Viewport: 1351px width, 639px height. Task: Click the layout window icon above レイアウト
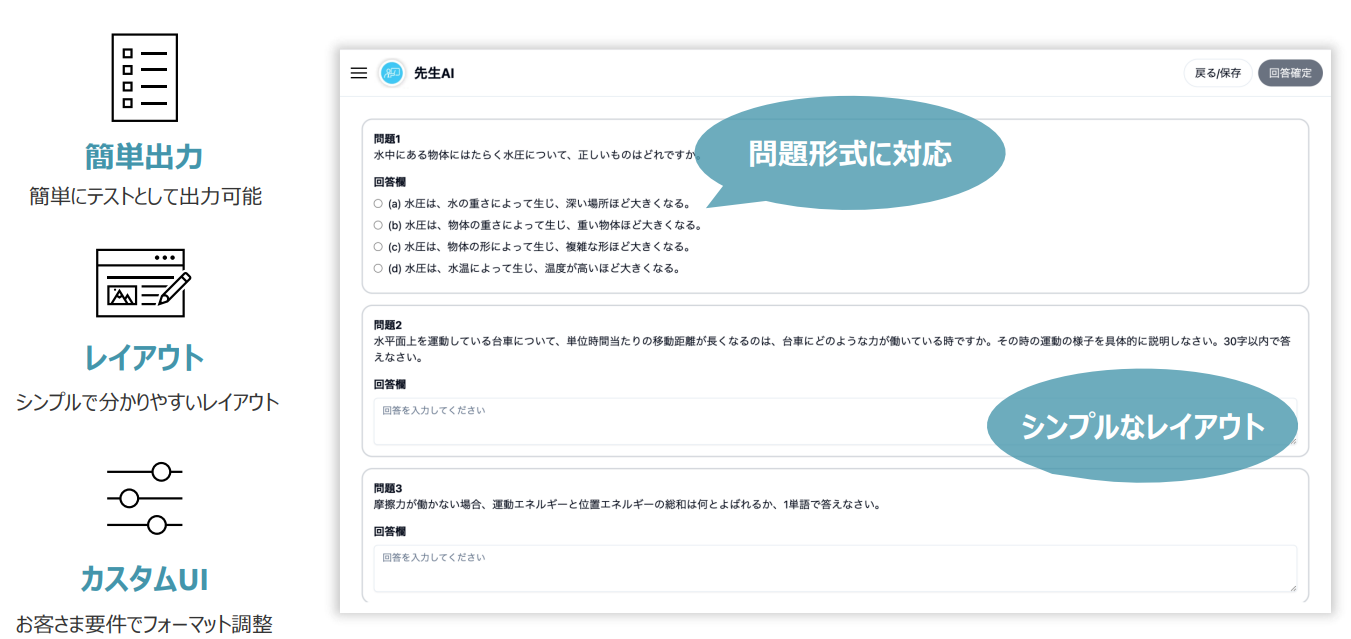pyautogui.click(x=144, y=283)
